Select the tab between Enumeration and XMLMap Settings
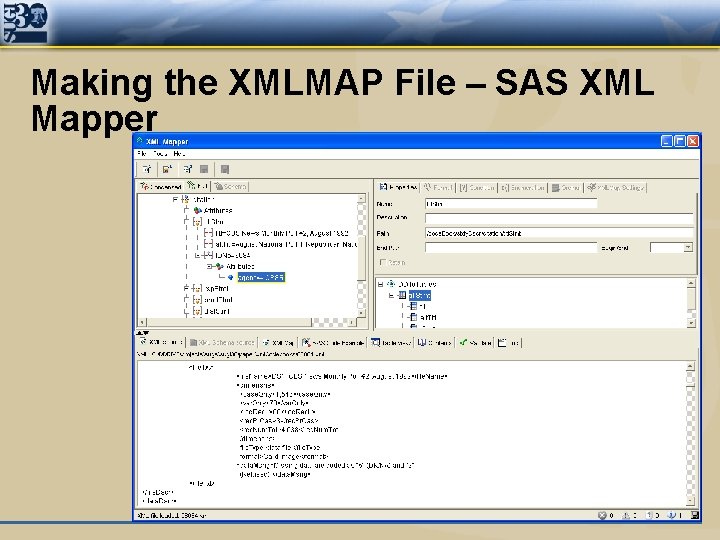720x540 pixels. click(x=566, y=187)
